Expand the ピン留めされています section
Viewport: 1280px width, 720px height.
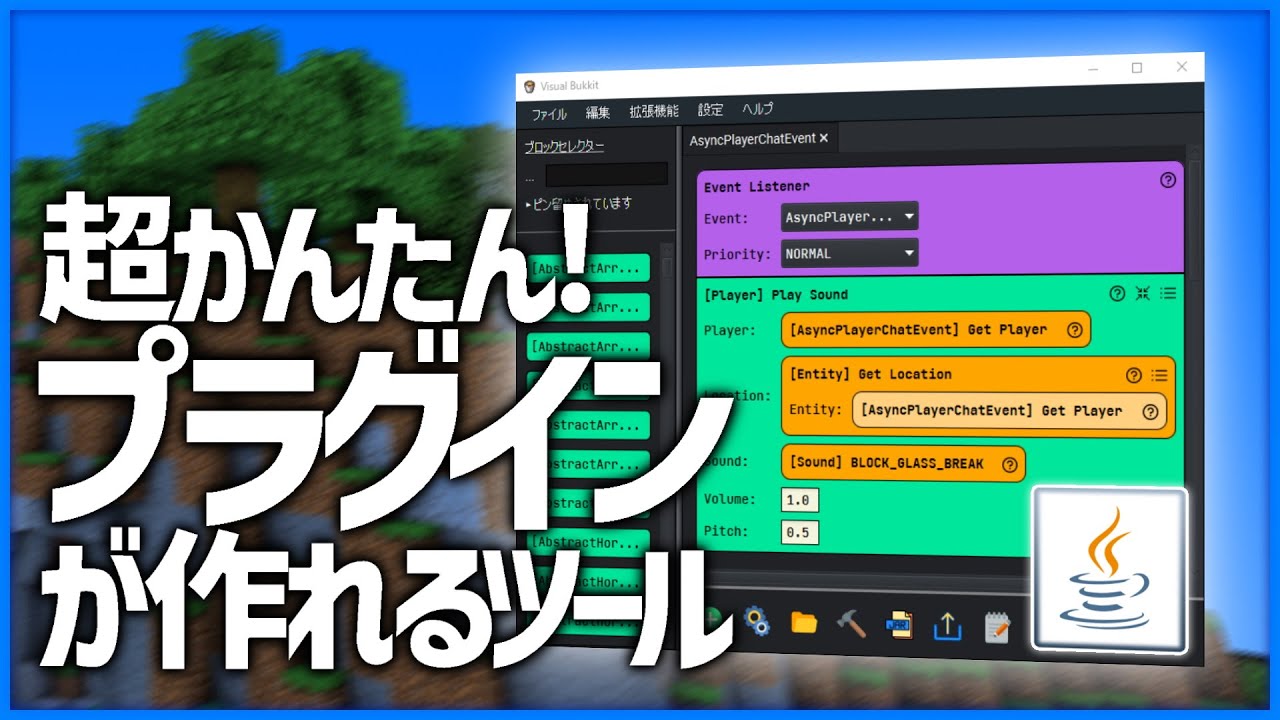579,203
